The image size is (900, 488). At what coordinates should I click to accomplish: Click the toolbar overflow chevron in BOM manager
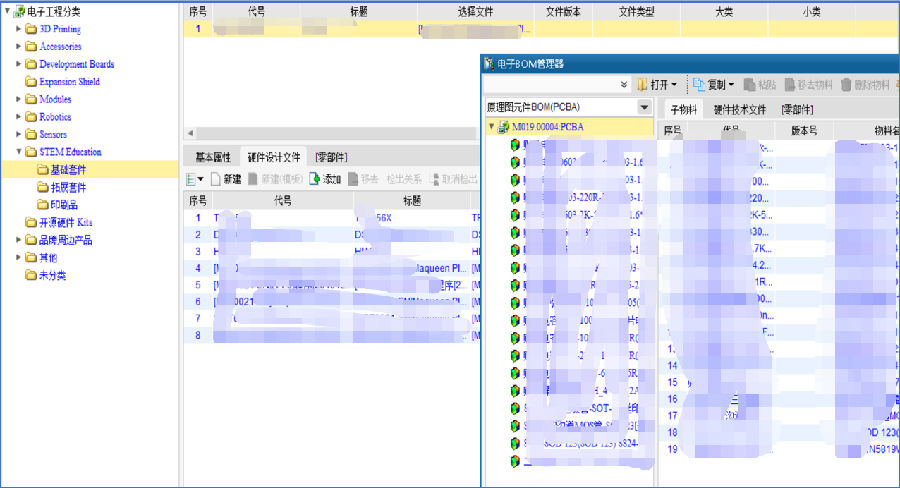(x=624, y=85)
